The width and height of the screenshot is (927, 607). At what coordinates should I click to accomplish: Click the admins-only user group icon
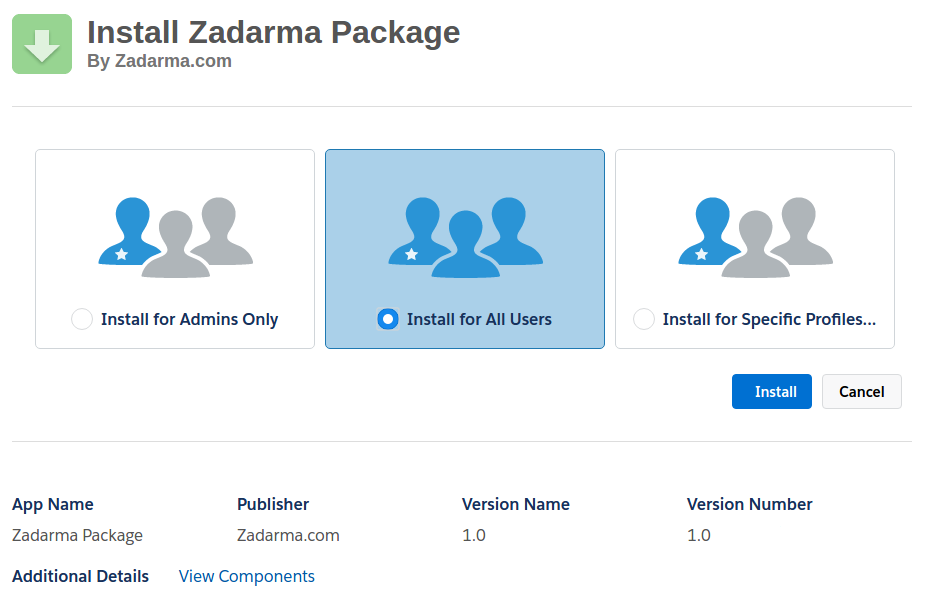click(x=175, y=237)
